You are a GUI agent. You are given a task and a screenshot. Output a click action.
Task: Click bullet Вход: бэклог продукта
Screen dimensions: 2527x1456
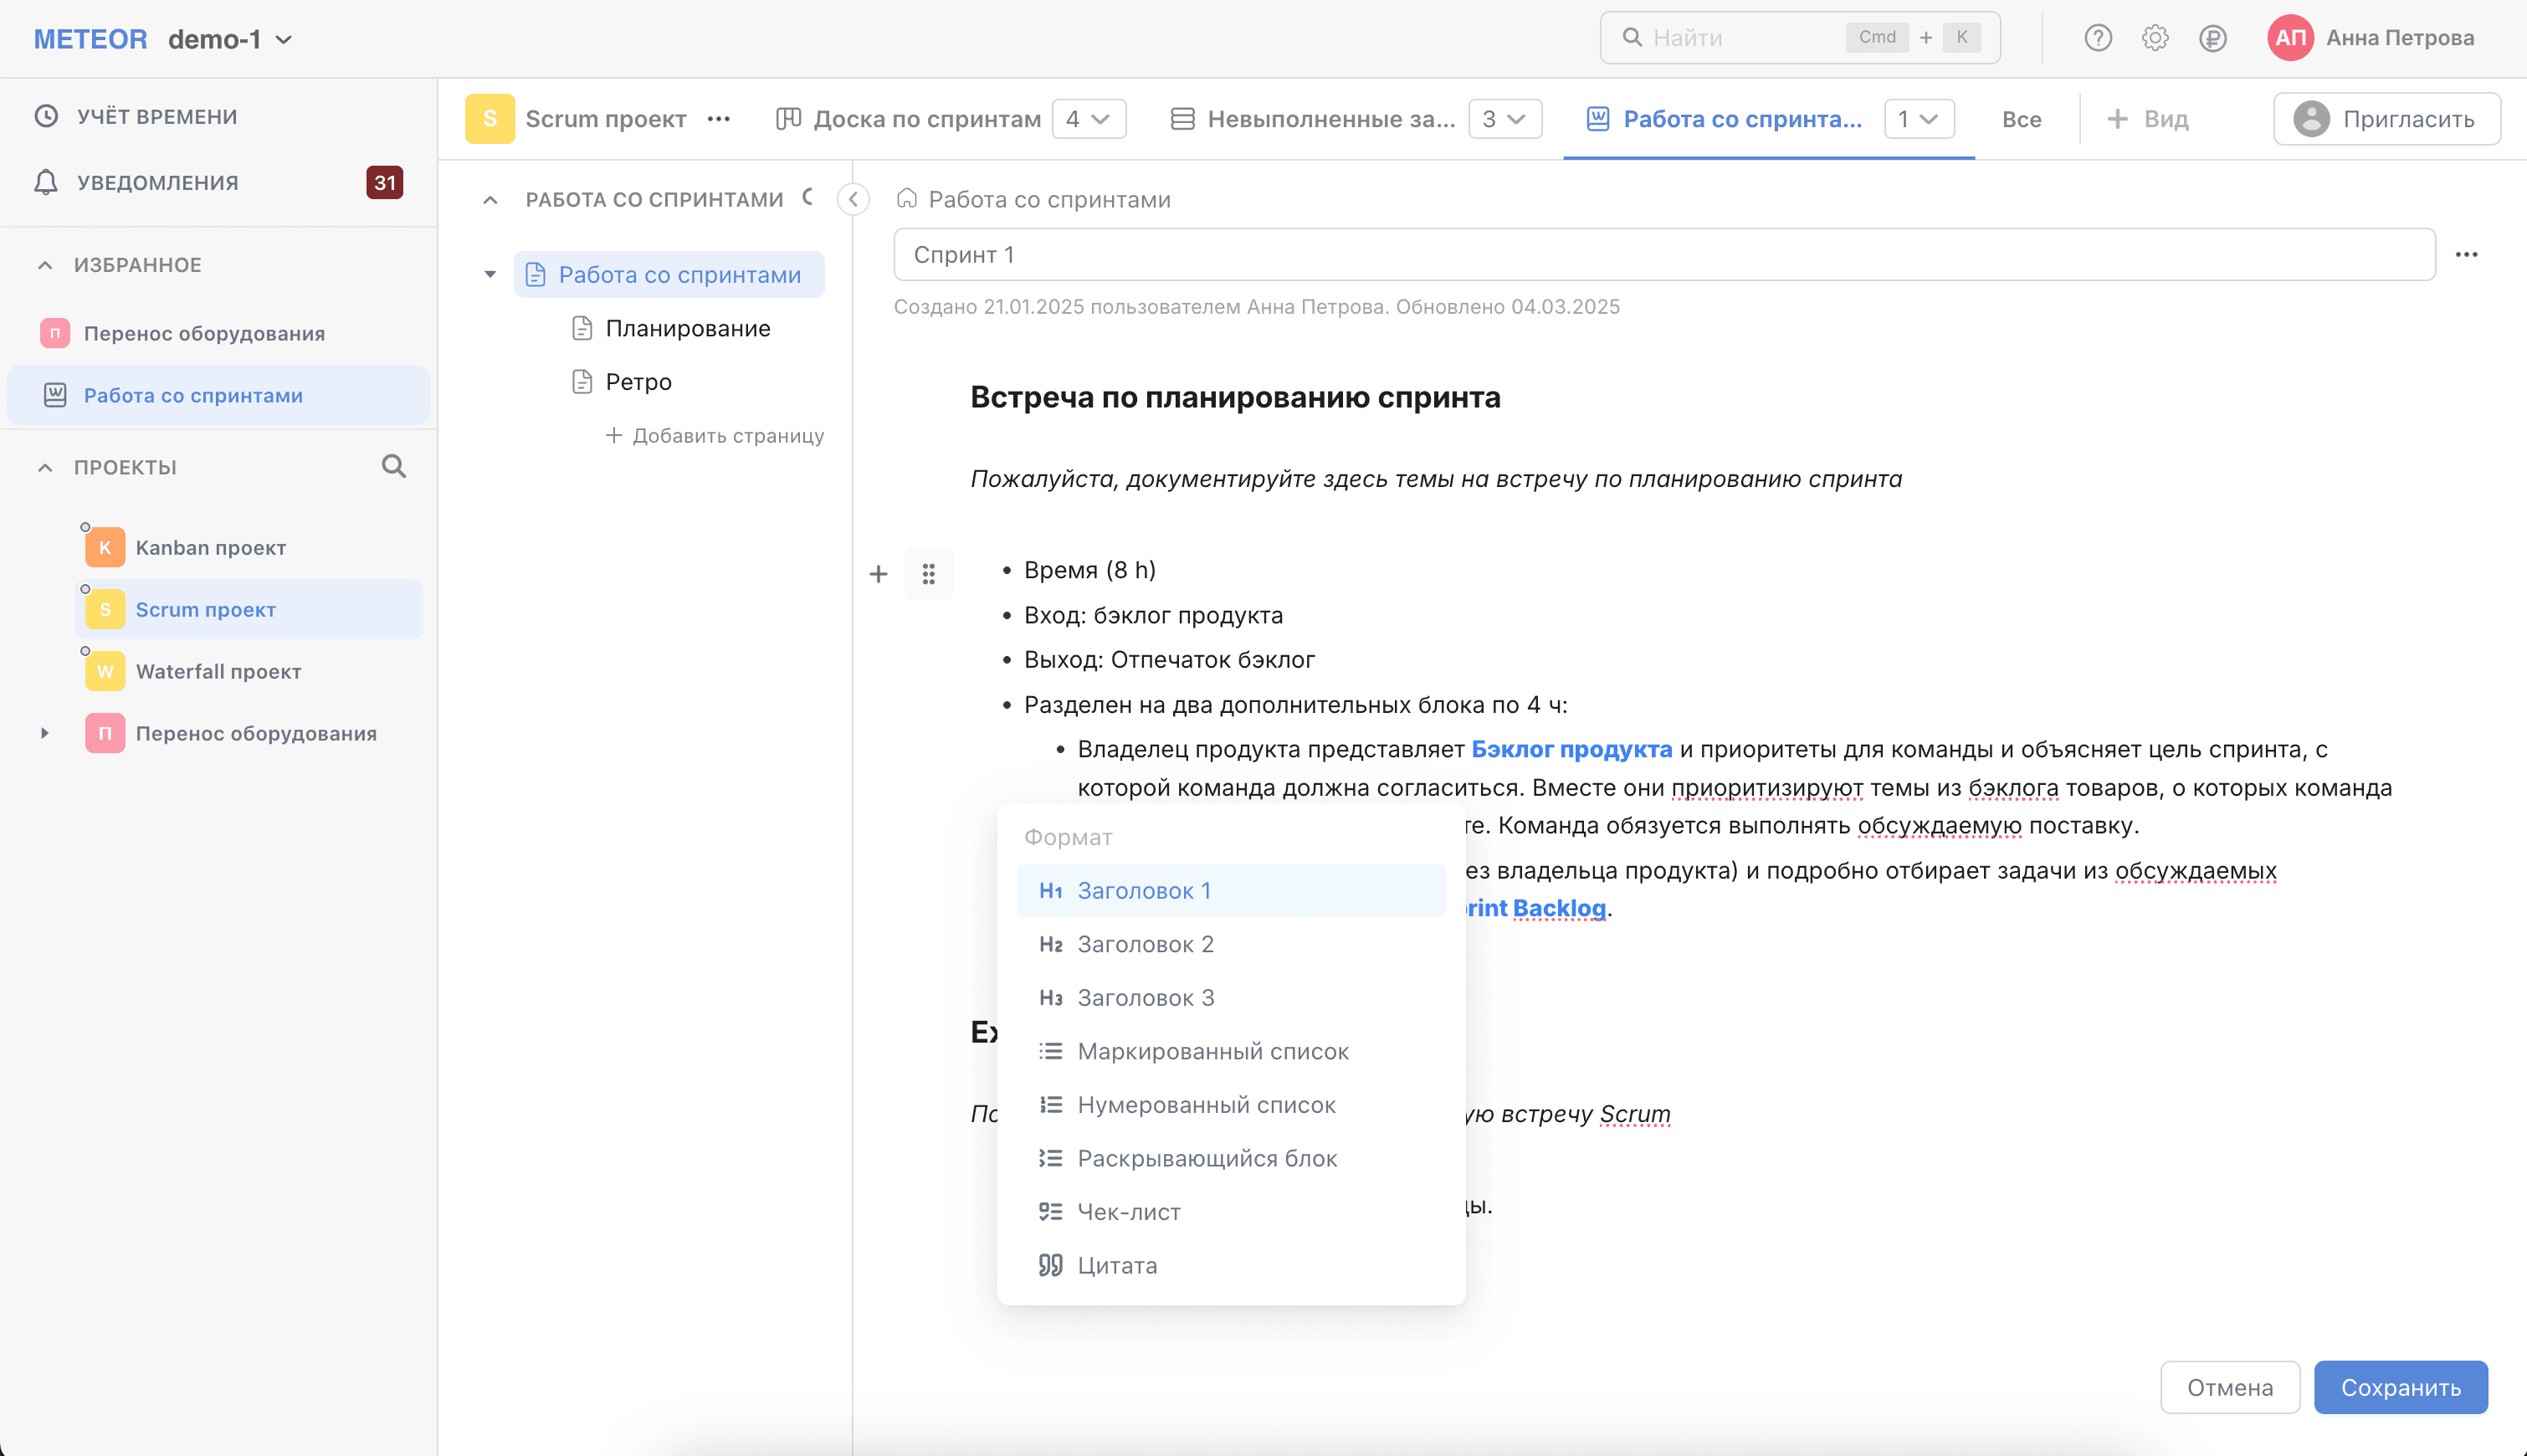[1153, 615]
